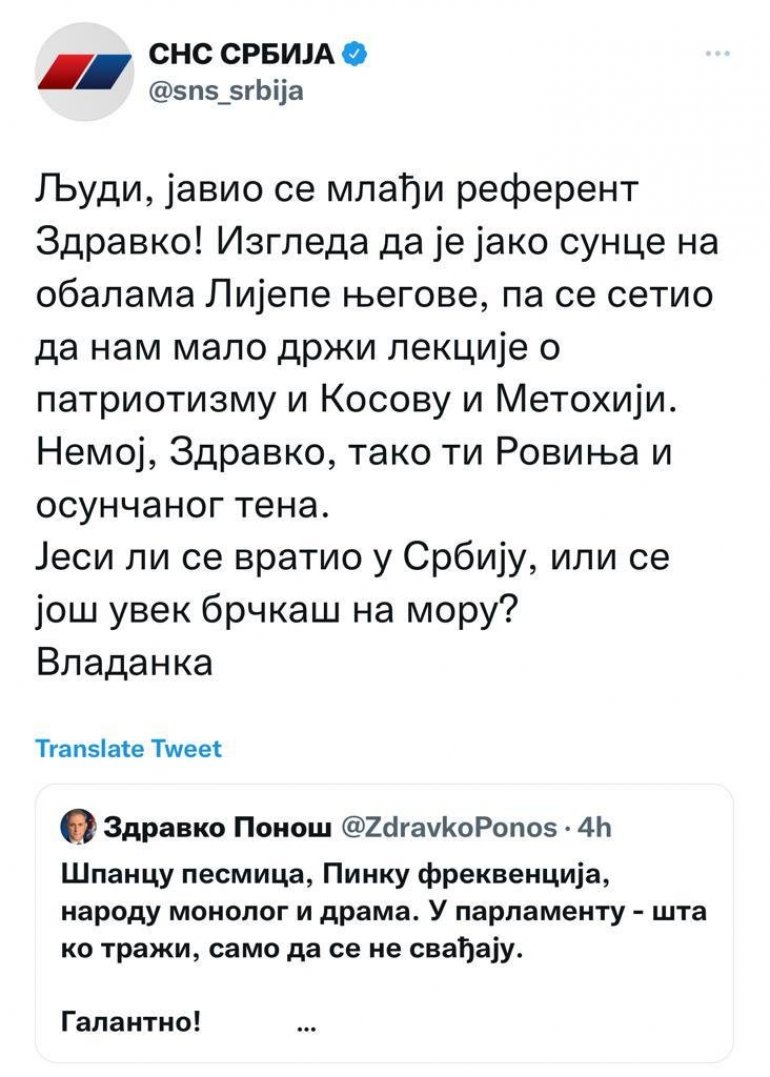Click the line starting with Шпанцу песмица

pos(335,874)
